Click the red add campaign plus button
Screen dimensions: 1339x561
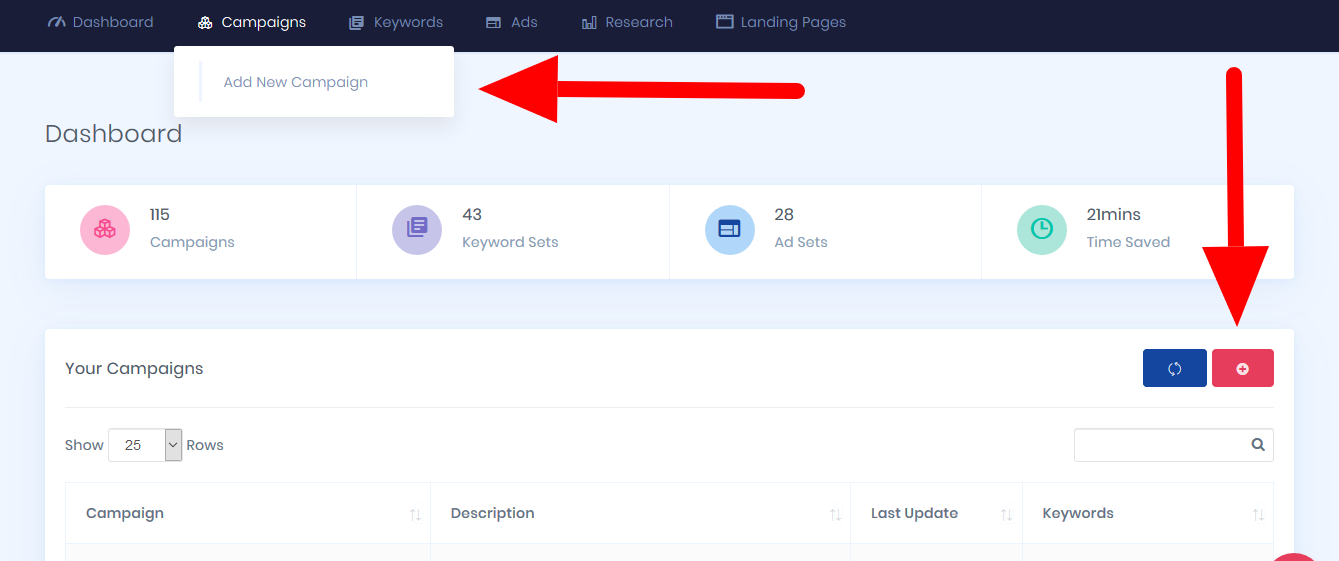(1243, 368)
